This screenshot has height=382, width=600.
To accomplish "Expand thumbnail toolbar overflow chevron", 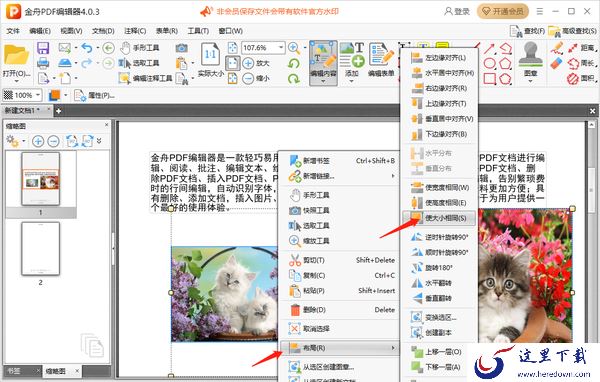I will (x=99, y=141).
